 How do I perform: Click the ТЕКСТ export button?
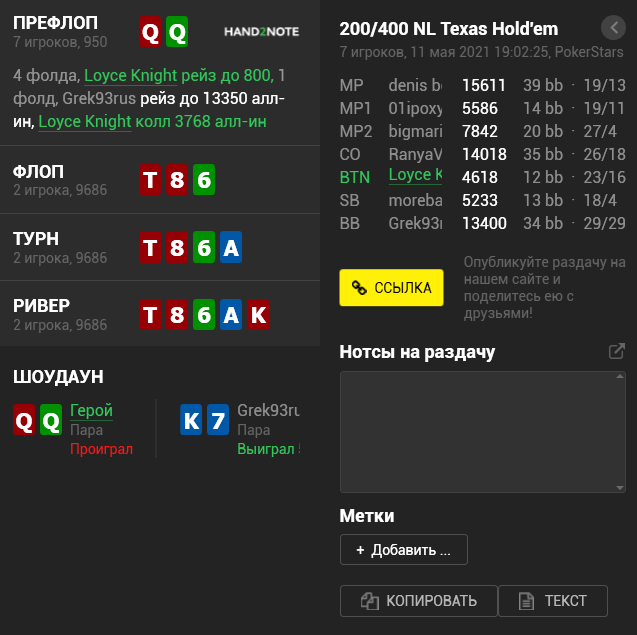(x=553, y=600)
